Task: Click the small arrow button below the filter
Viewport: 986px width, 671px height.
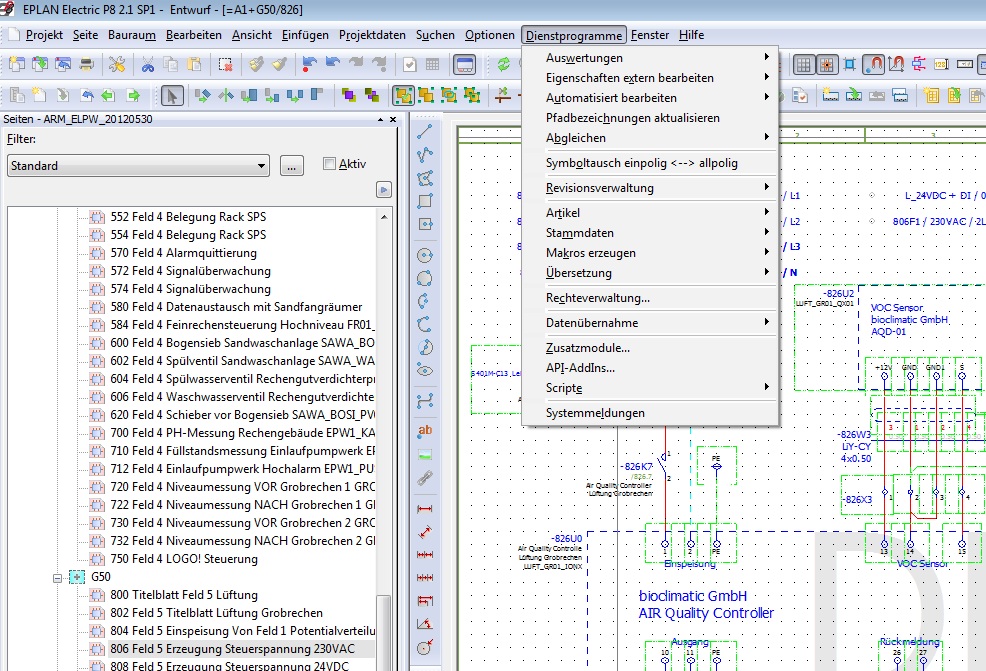Action: click(x=384, y=189)
